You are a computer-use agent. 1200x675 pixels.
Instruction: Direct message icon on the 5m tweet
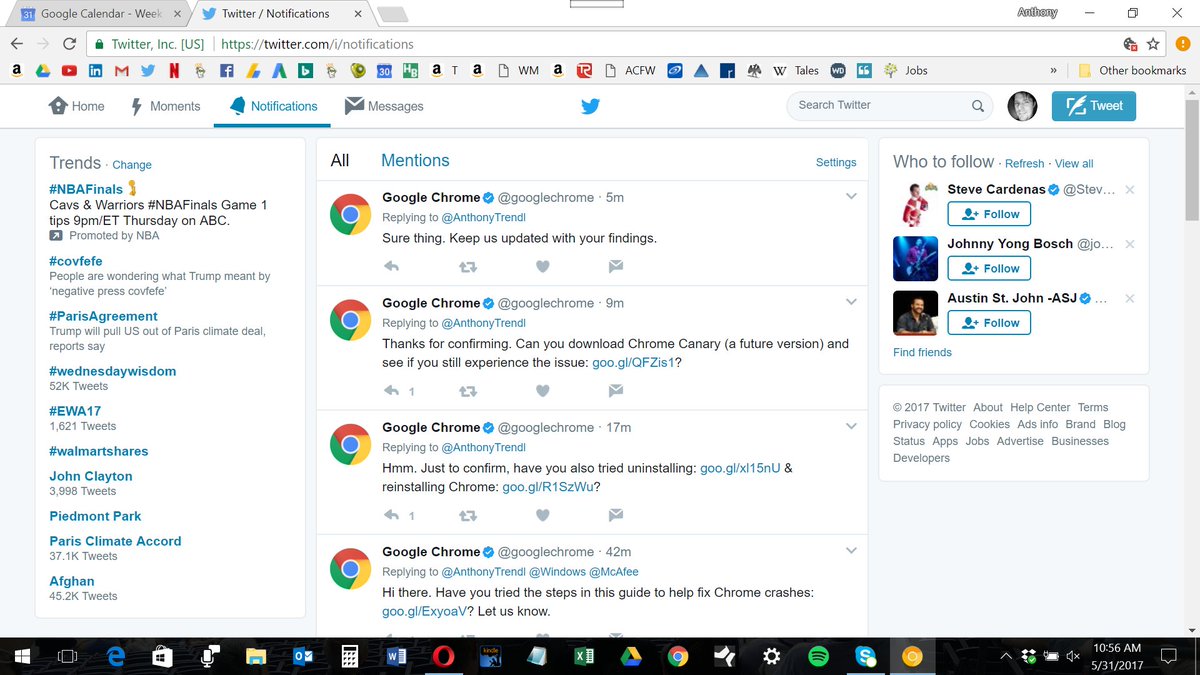616,267
